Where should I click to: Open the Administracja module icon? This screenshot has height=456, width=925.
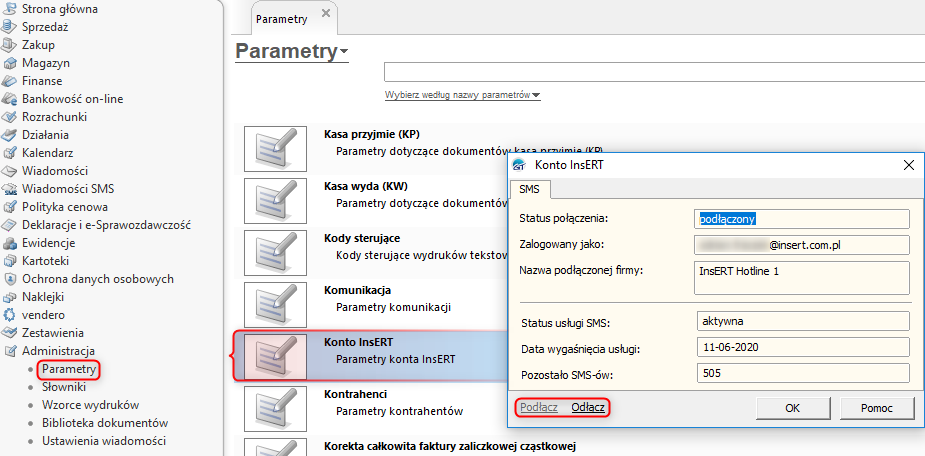9,351
